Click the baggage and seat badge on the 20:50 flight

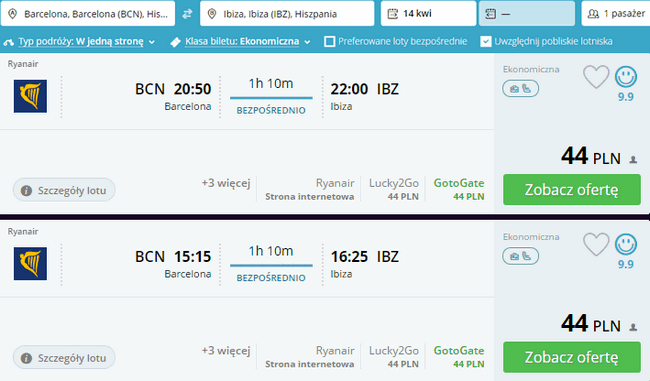(x=521, y=89)
